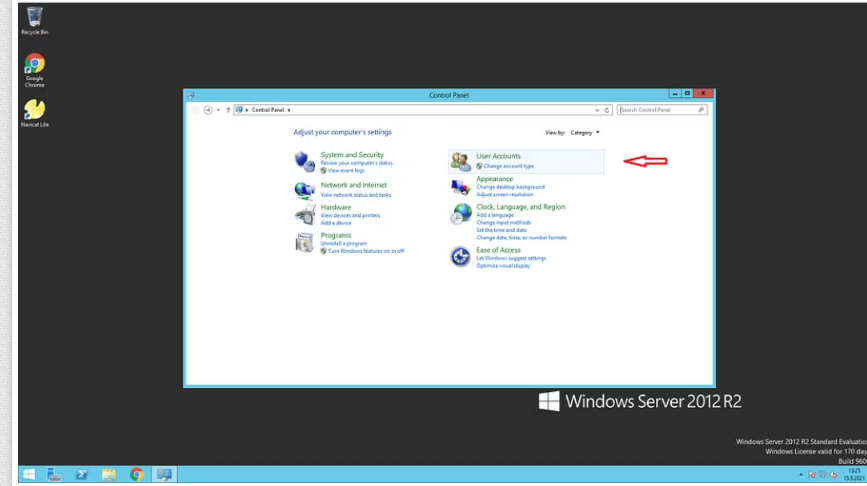Click Change account type link

[509, 166]
